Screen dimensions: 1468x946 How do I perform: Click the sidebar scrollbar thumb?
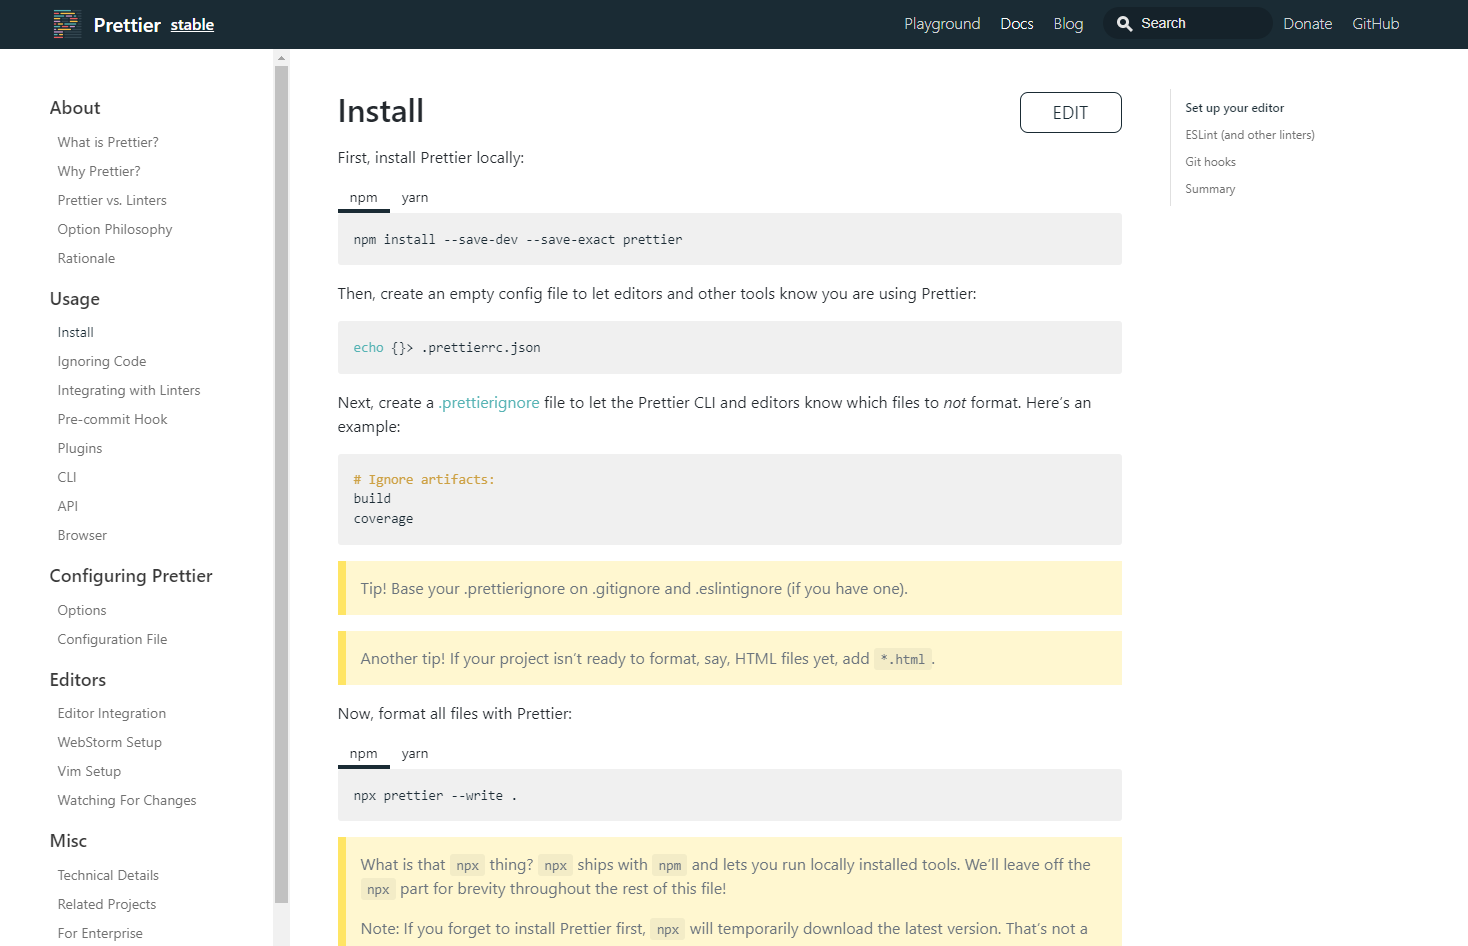pos(281,485)
